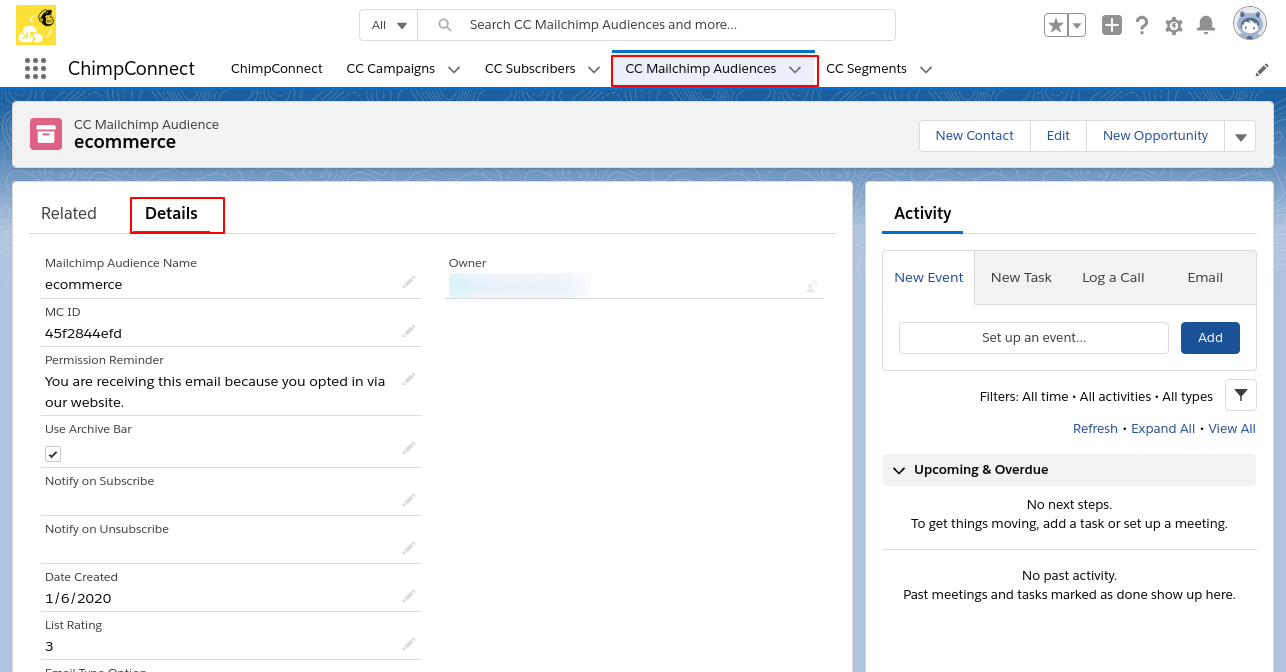This screenshot has height=672, width=1286.
Task: Open the notifications bell
Action: (1206, 25)
